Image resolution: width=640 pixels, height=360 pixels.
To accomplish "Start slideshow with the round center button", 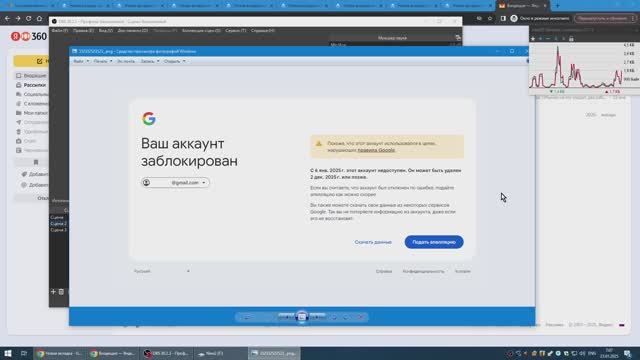I will (x=302, y=317).
